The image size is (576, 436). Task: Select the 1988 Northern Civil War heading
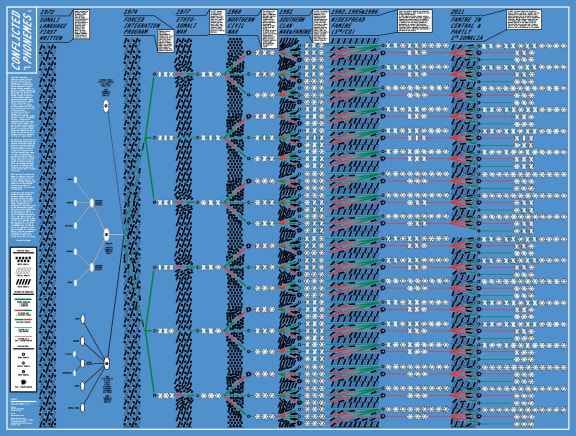click(241, 22)
